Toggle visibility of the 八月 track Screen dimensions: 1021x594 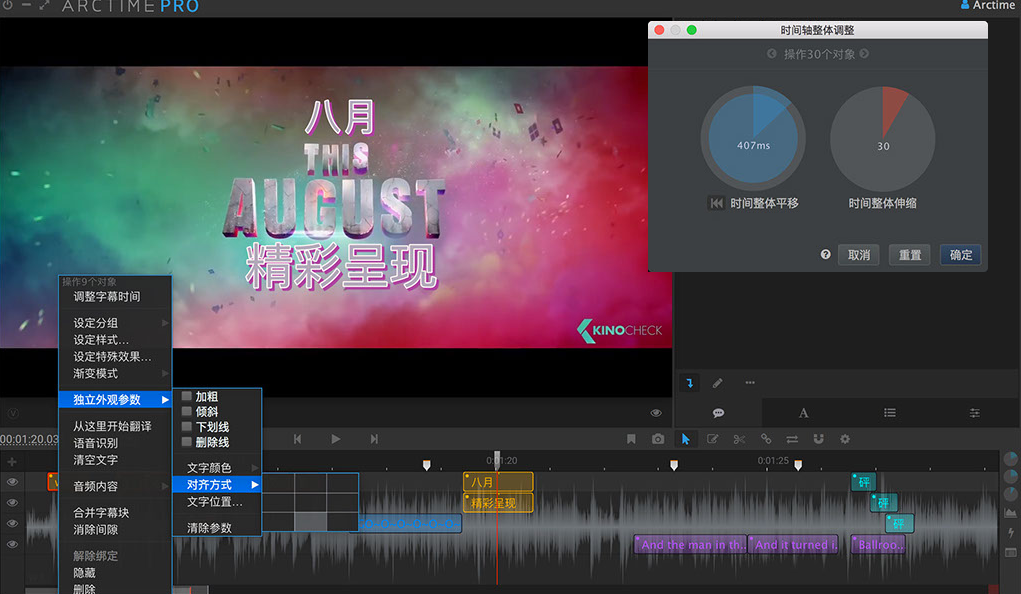click(12, 482)
